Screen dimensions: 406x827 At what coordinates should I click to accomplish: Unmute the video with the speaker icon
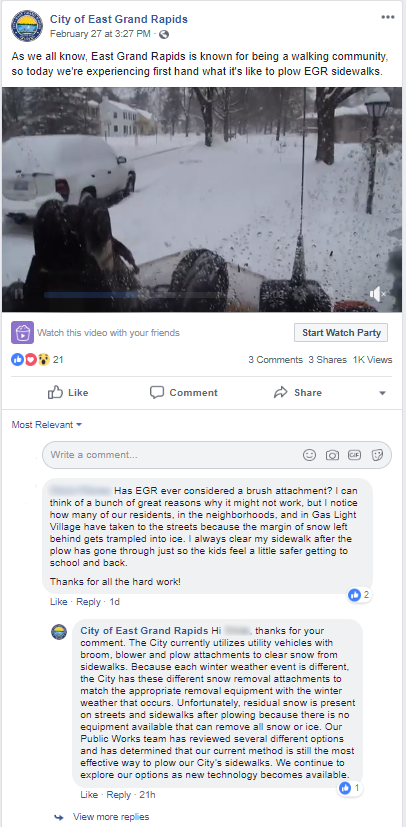377,294
